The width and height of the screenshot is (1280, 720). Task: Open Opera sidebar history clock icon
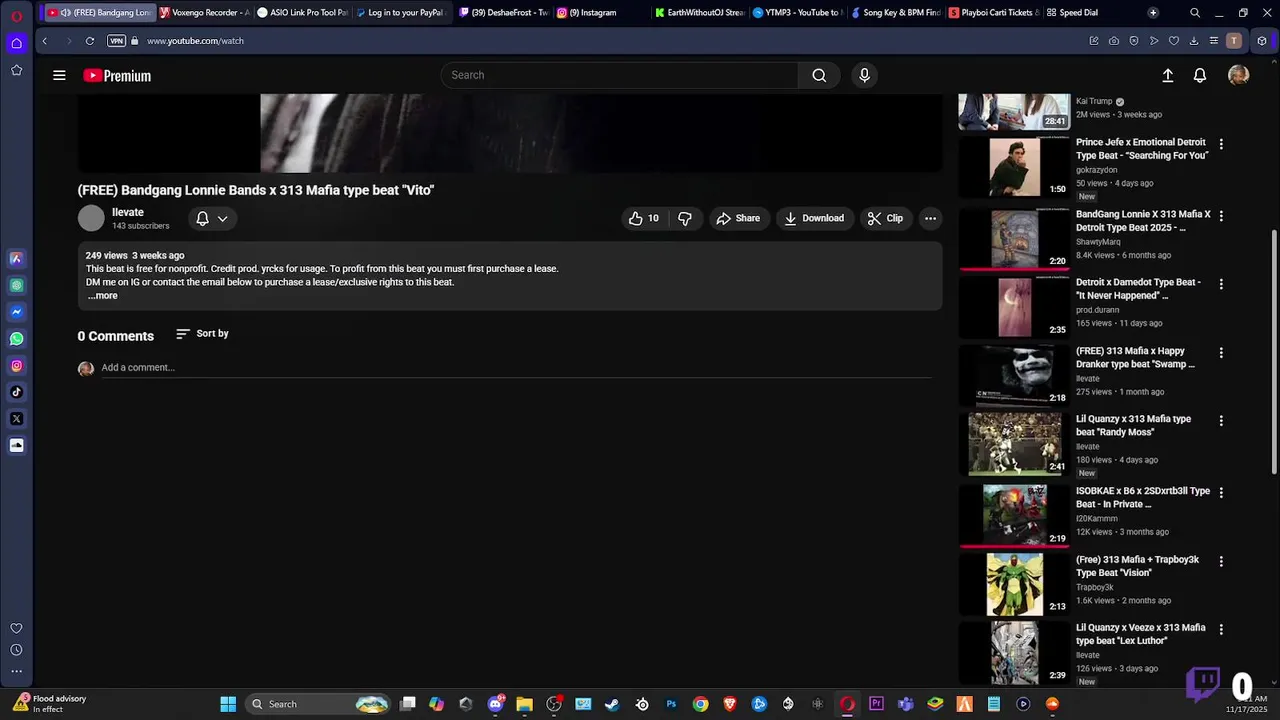17,650
